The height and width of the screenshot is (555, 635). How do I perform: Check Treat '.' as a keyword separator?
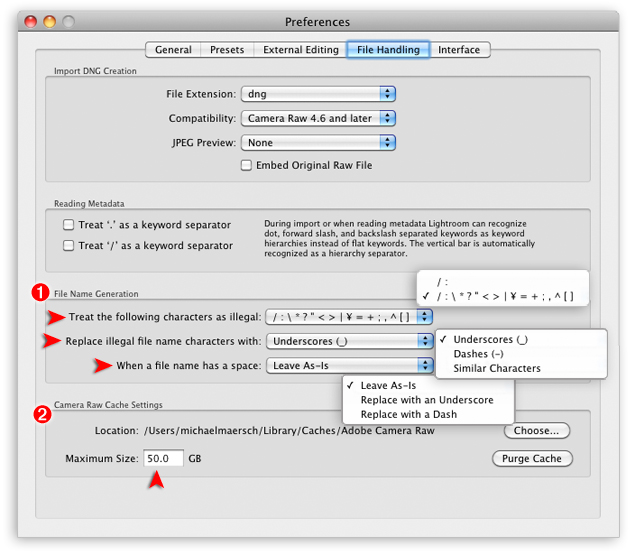pyautogui.click(x=68, y=225)
